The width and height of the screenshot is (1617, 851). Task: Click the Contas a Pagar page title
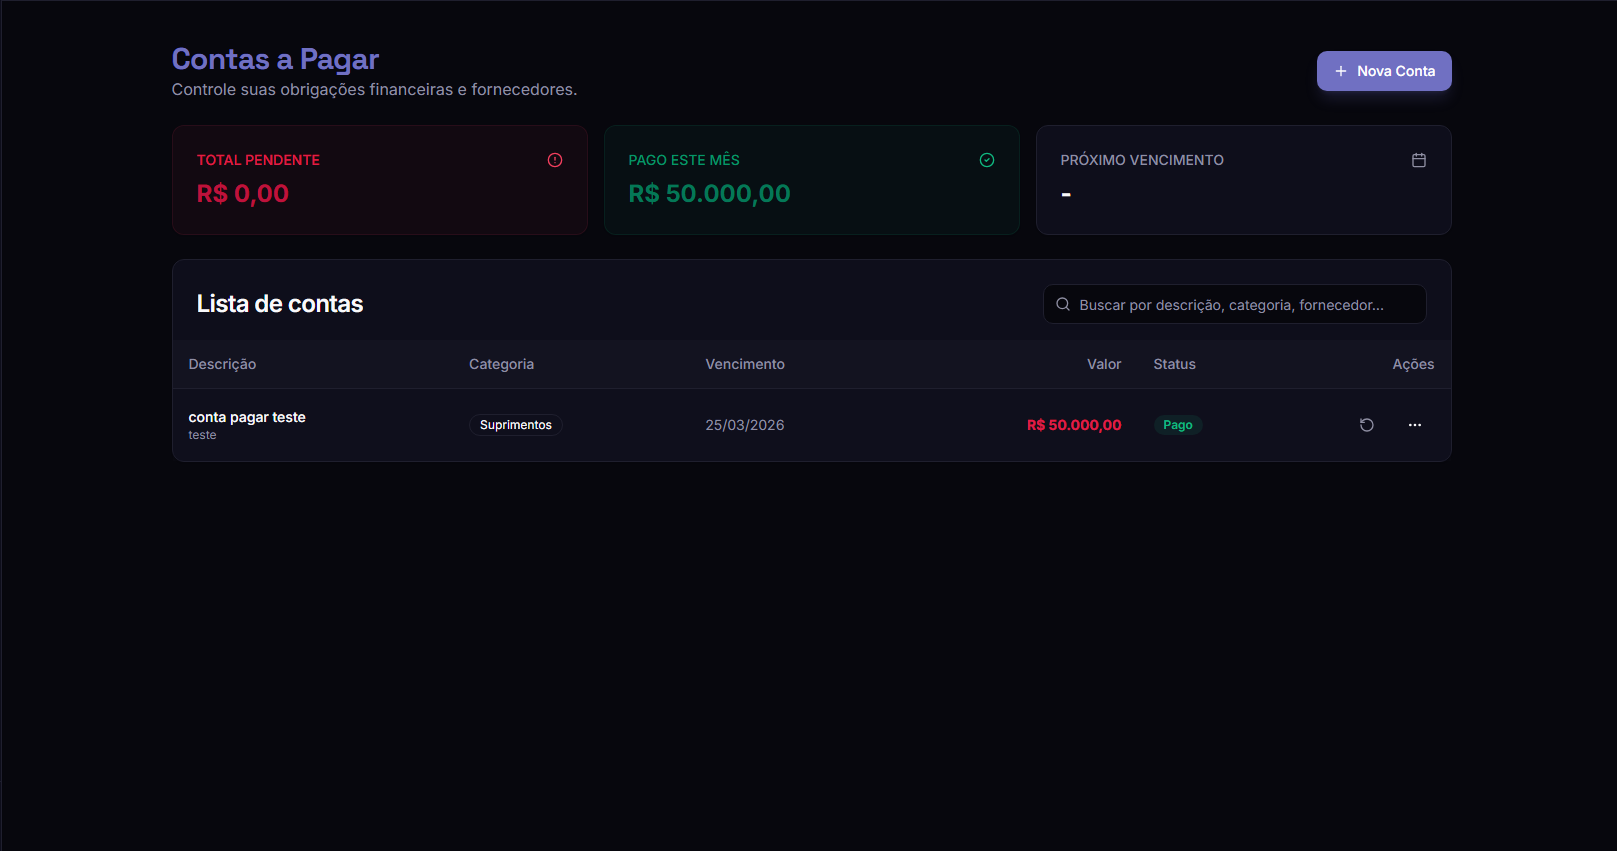pos(275,59)
